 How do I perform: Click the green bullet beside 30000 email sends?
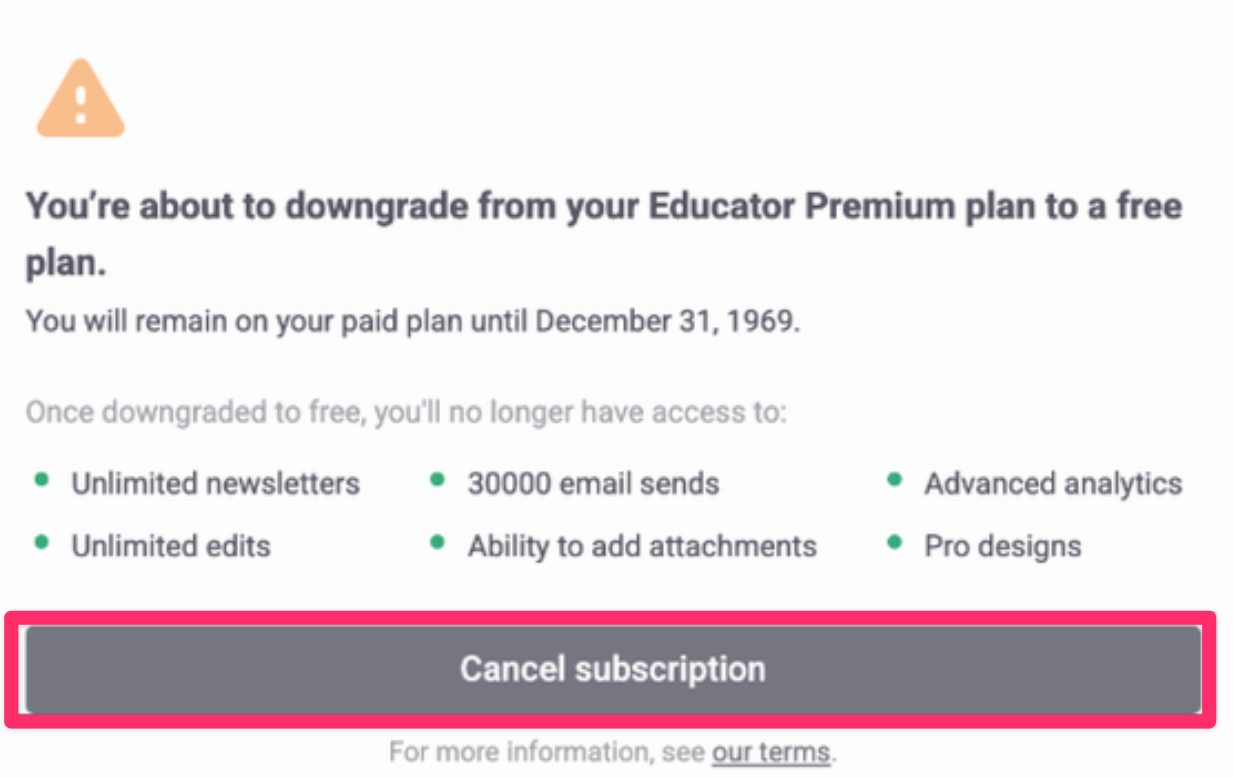coord(437,481)
